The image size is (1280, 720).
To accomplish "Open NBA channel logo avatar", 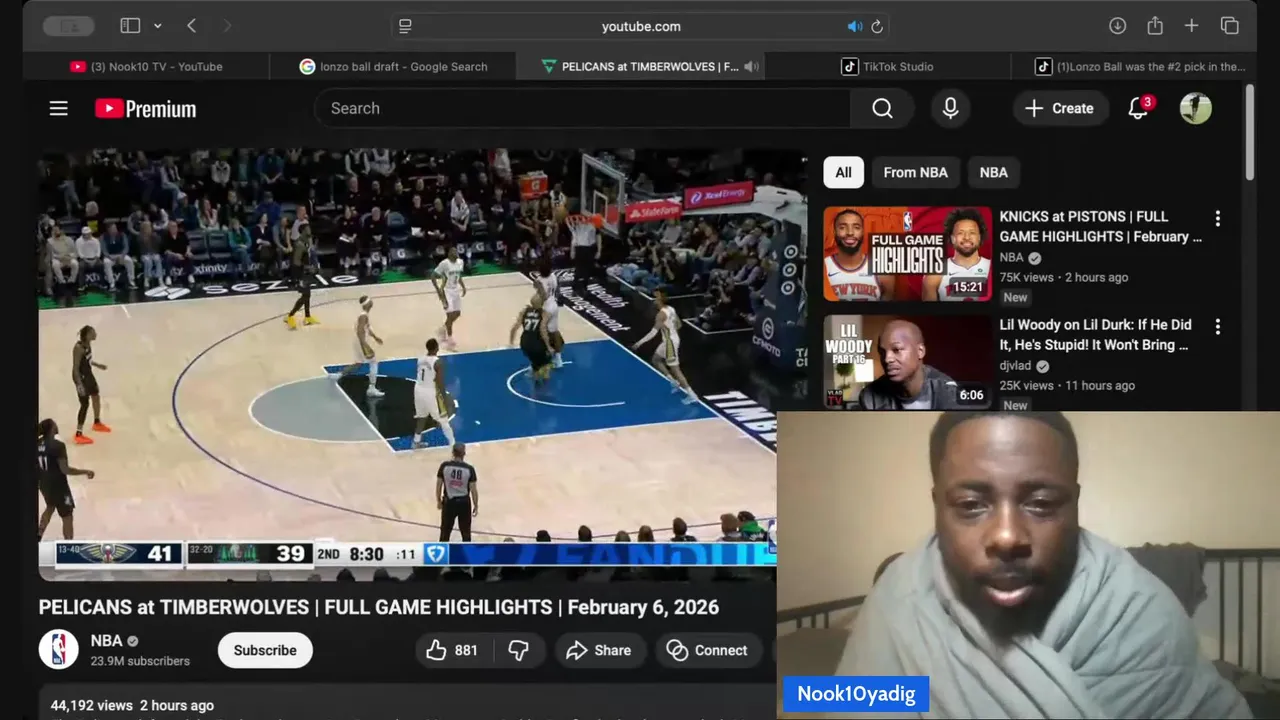I will pyautogui.click(x=58, y=650).
